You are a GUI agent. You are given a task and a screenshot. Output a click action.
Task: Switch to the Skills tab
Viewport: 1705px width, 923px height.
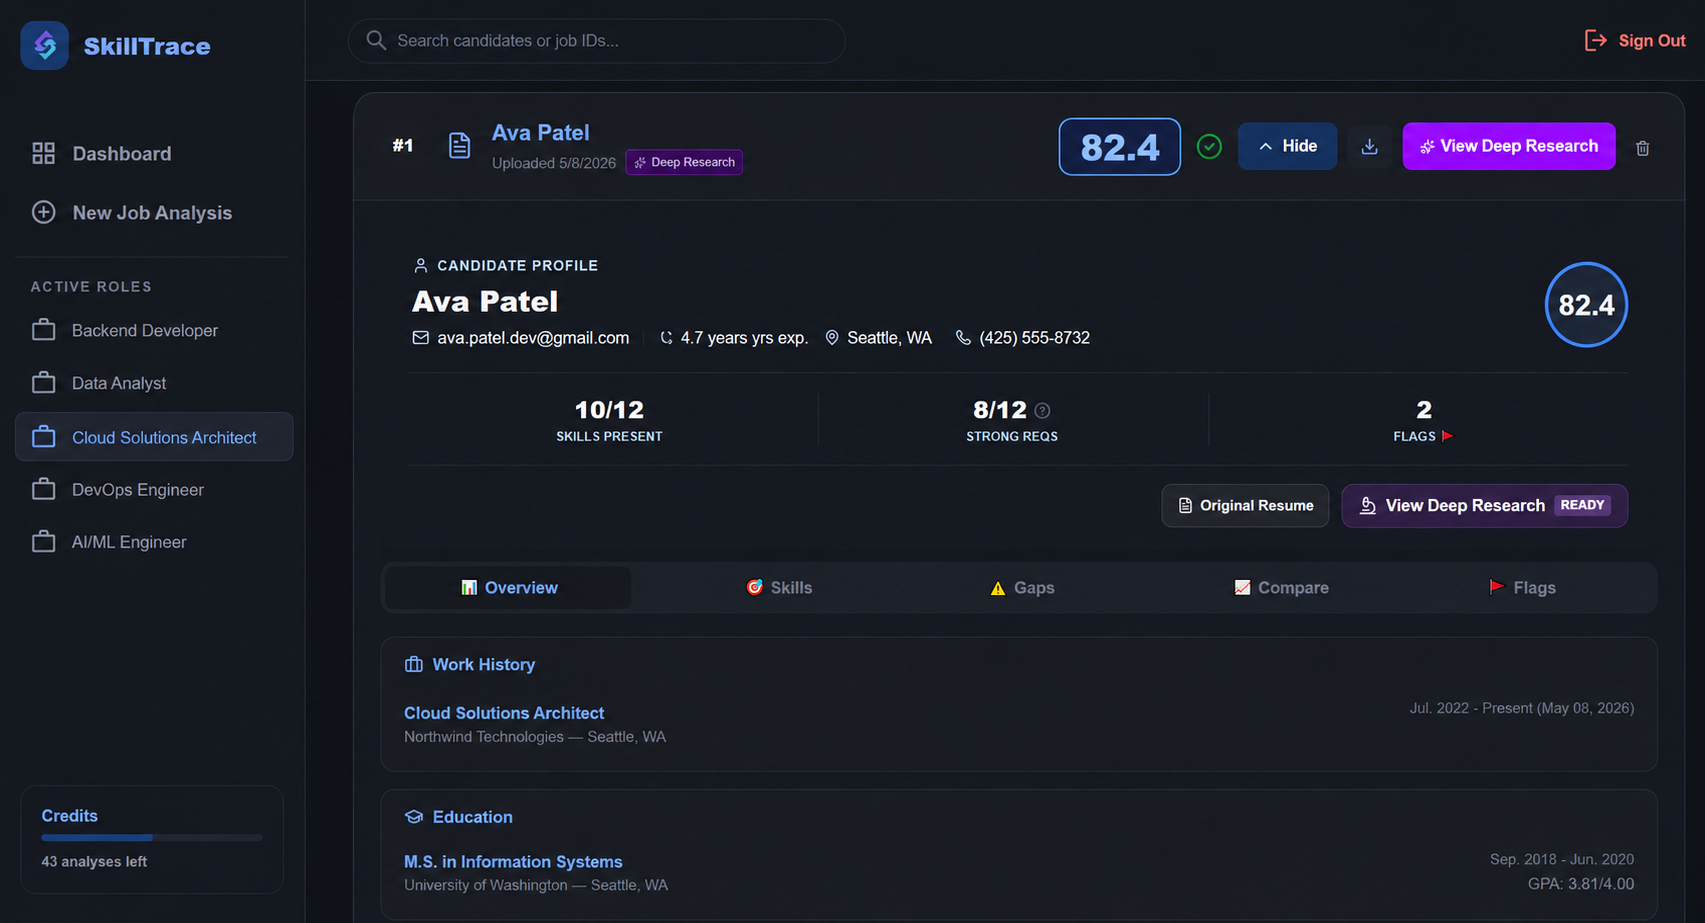779,588
